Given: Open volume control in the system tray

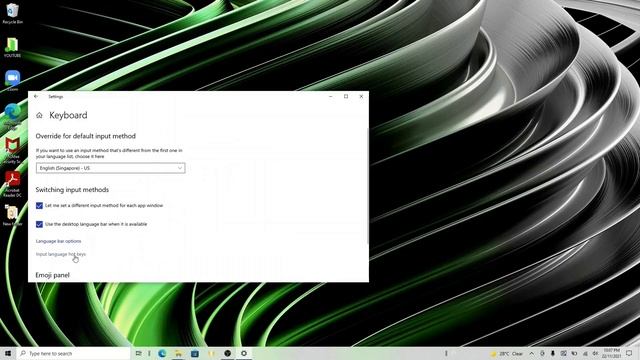Looking at the screenshot, I should coord(595,353).
